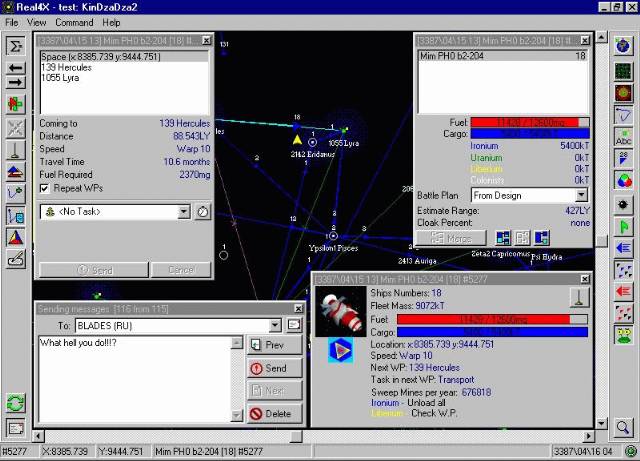The width and height of the screenshot is (640, 461).
Task: Click the grayed crossed-lines toolbar icon
Action: click(x=16, y=128)
